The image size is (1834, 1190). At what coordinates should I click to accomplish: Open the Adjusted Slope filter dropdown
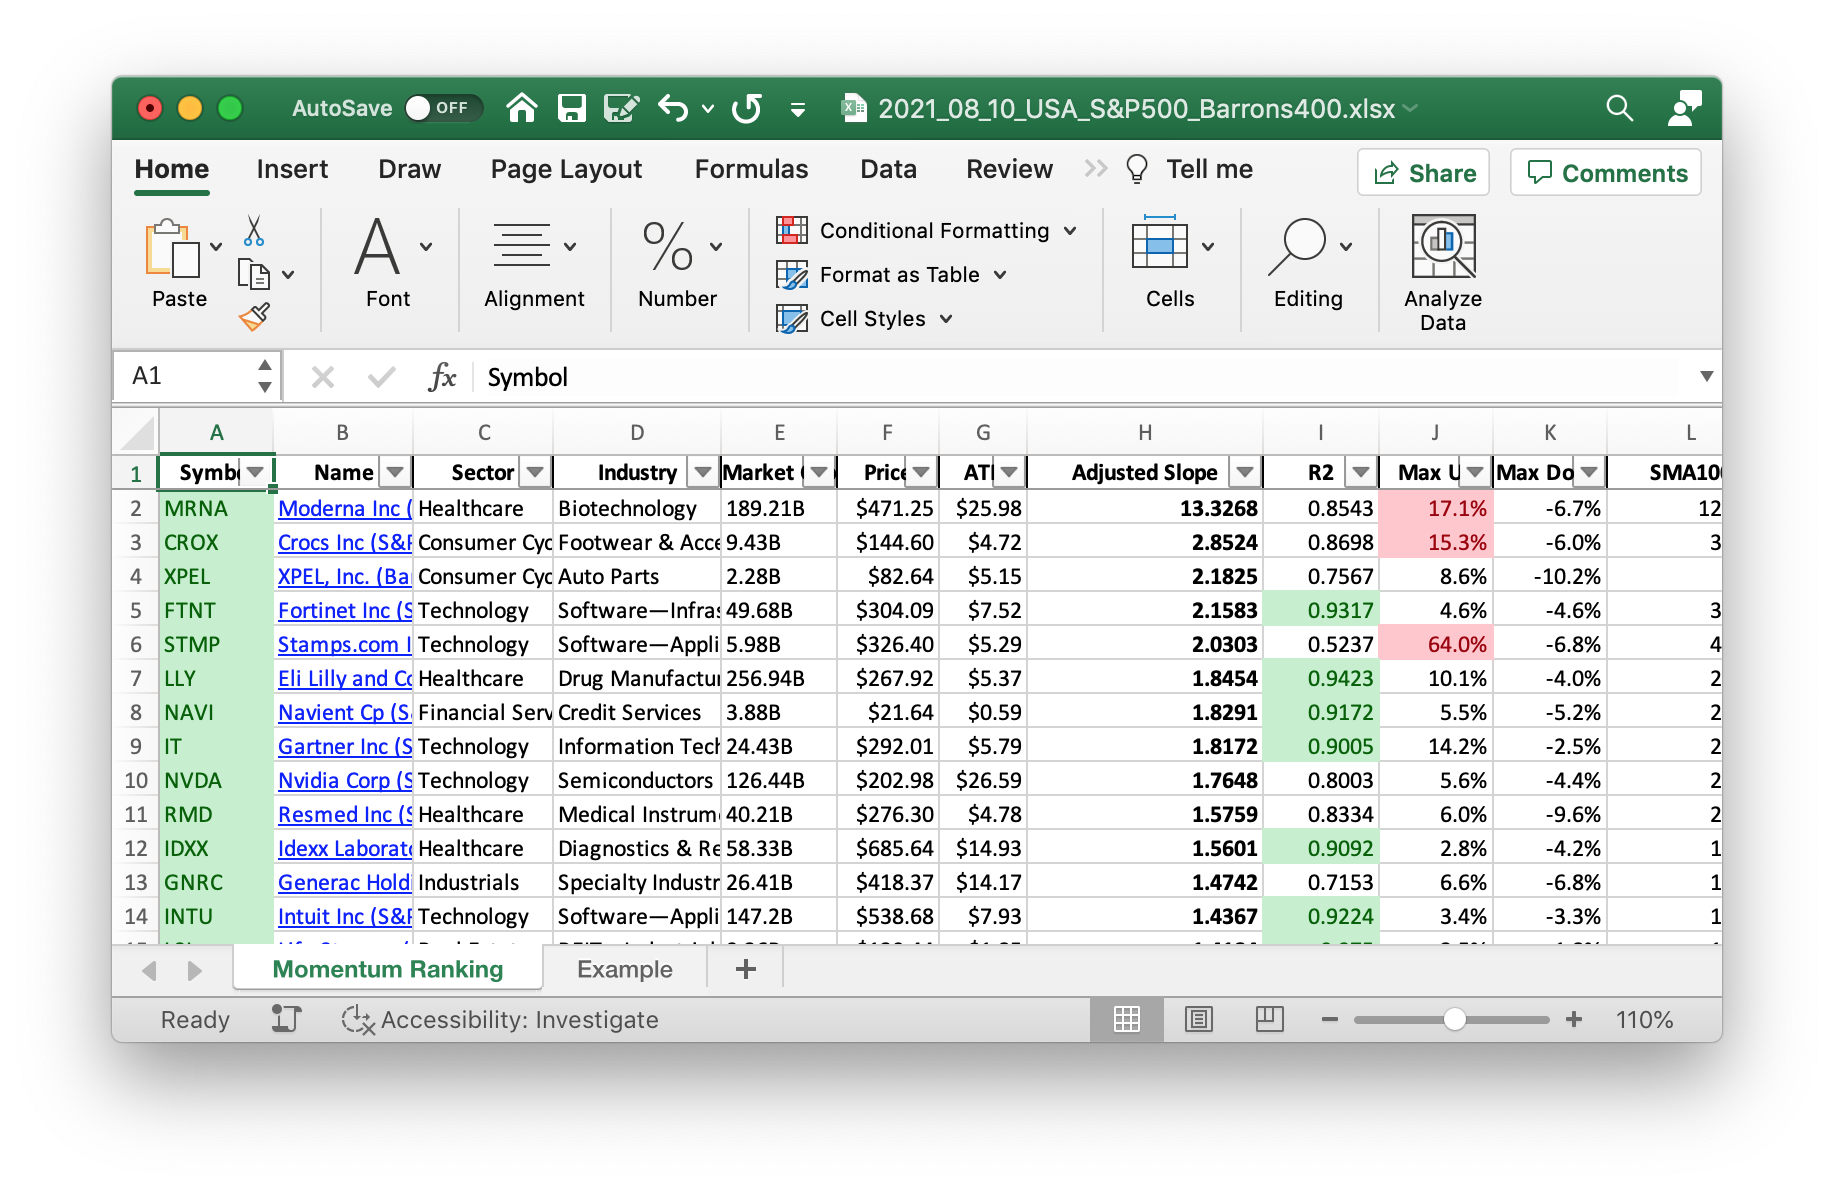1244,472
